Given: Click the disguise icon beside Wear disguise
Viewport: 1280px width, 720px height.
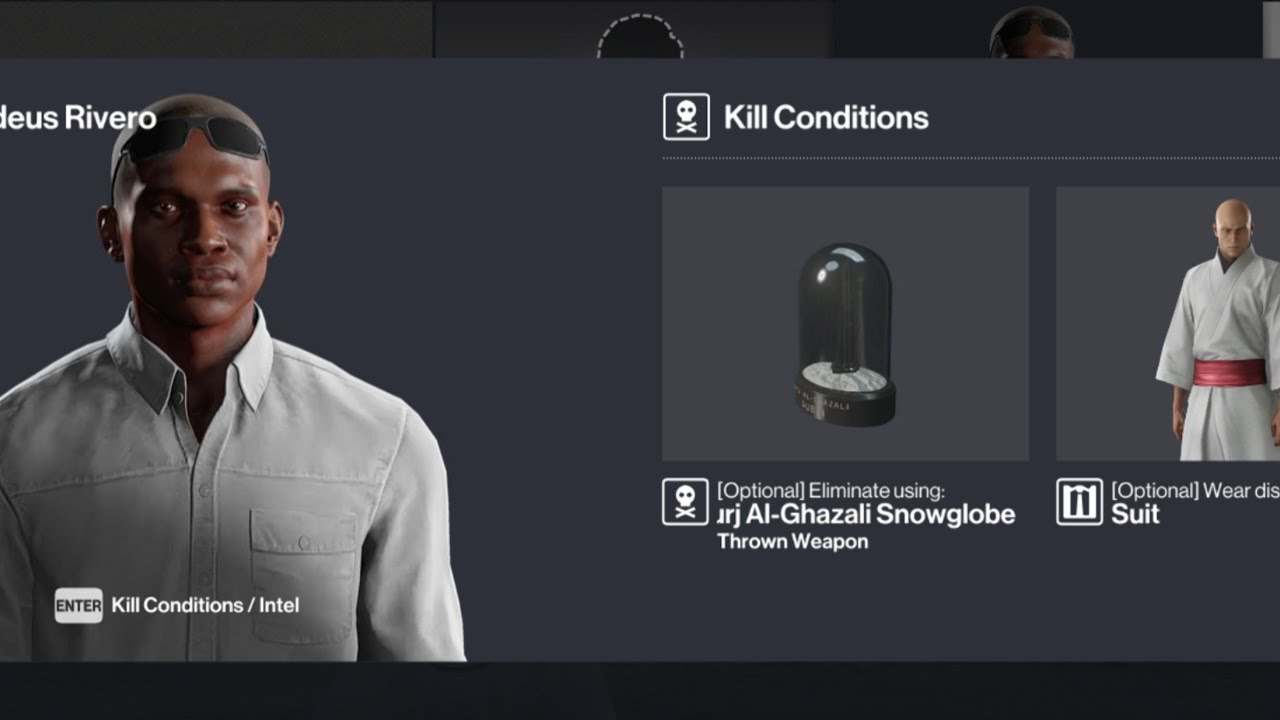Looking at the screenshot, I should [x=1079, y=502].
